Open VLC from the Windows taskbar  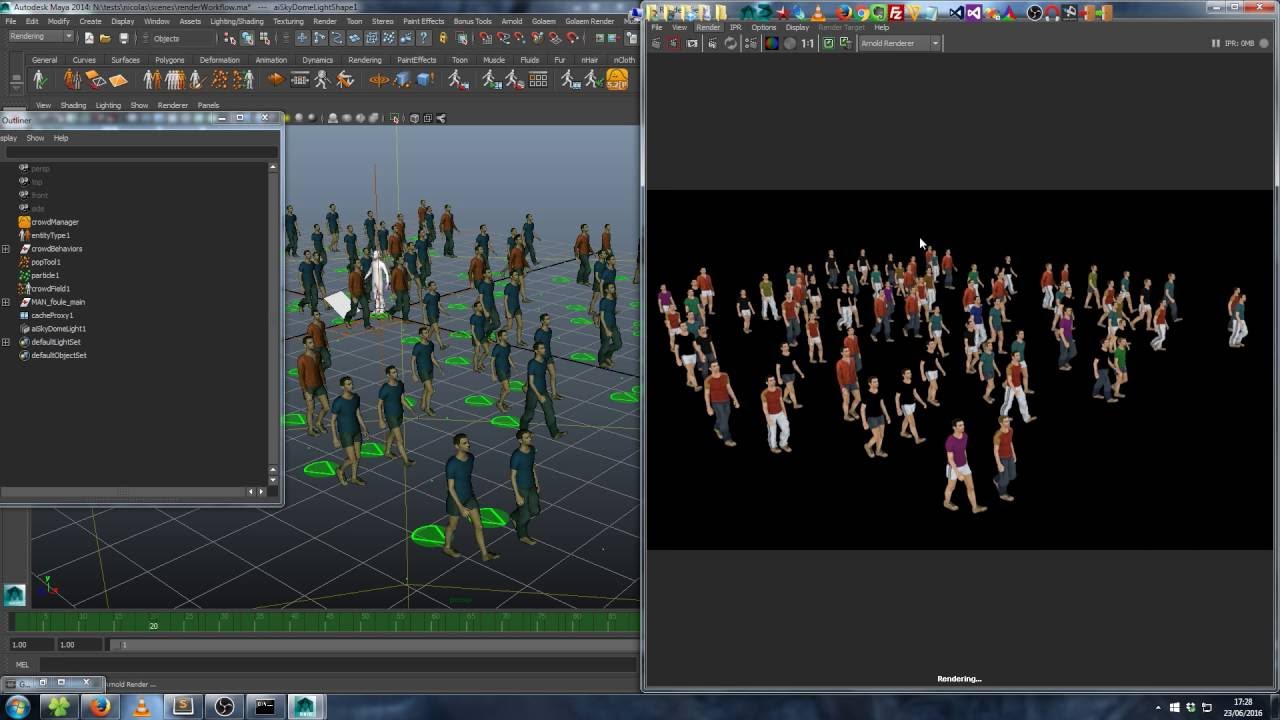141,707
